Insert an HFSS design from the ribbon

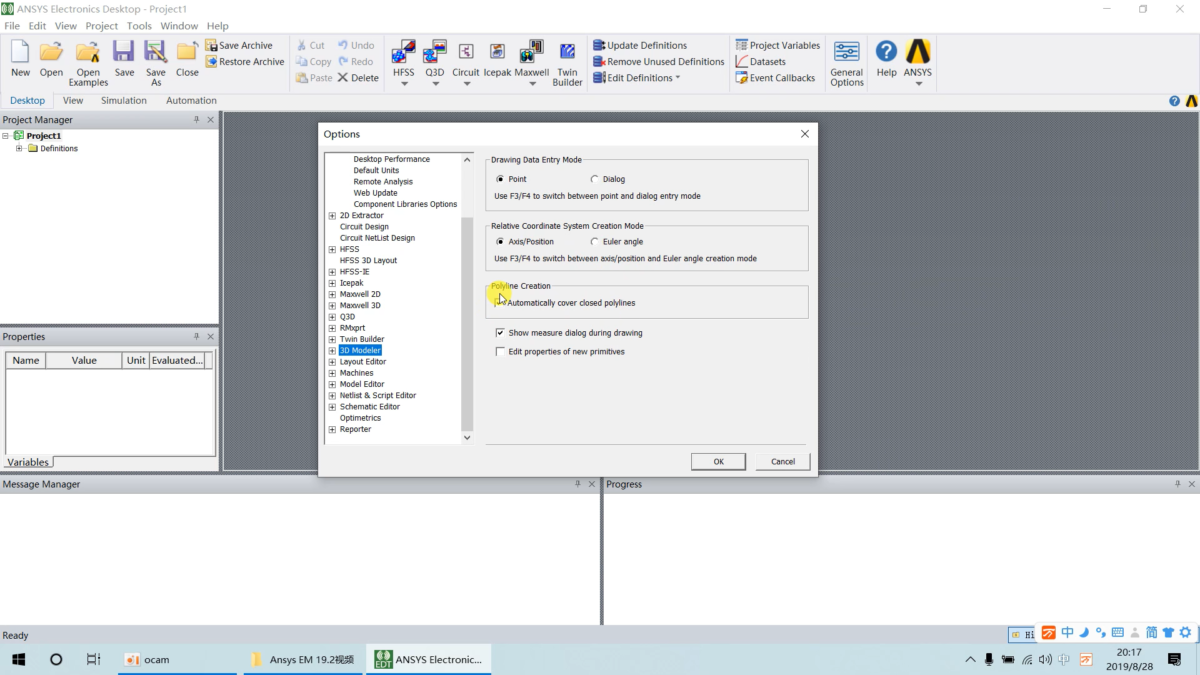(x=404, y=58)
